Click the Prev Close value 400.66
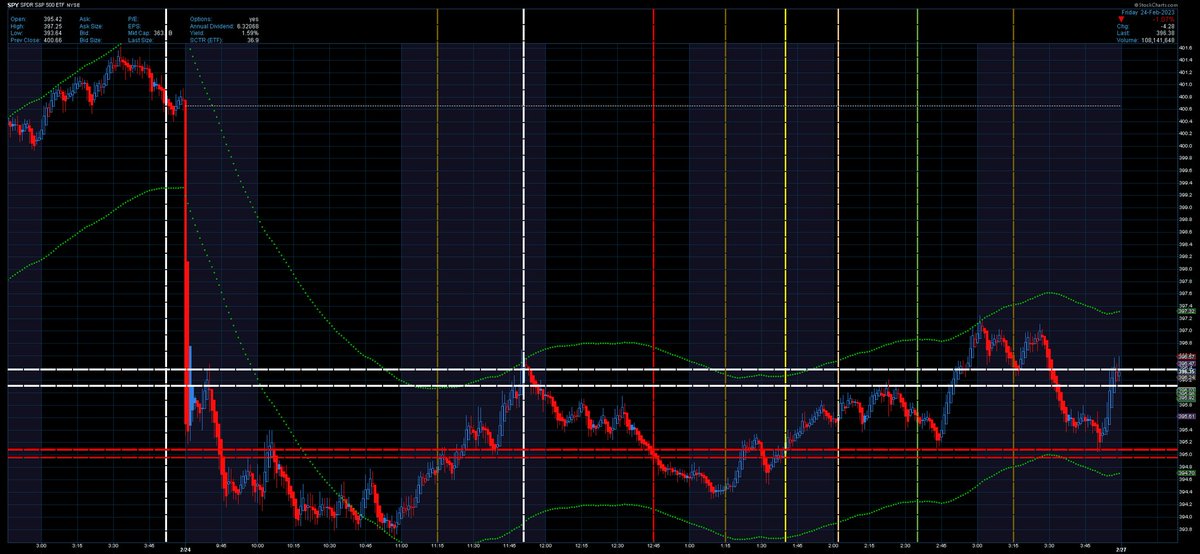 [x=52, y=40]
